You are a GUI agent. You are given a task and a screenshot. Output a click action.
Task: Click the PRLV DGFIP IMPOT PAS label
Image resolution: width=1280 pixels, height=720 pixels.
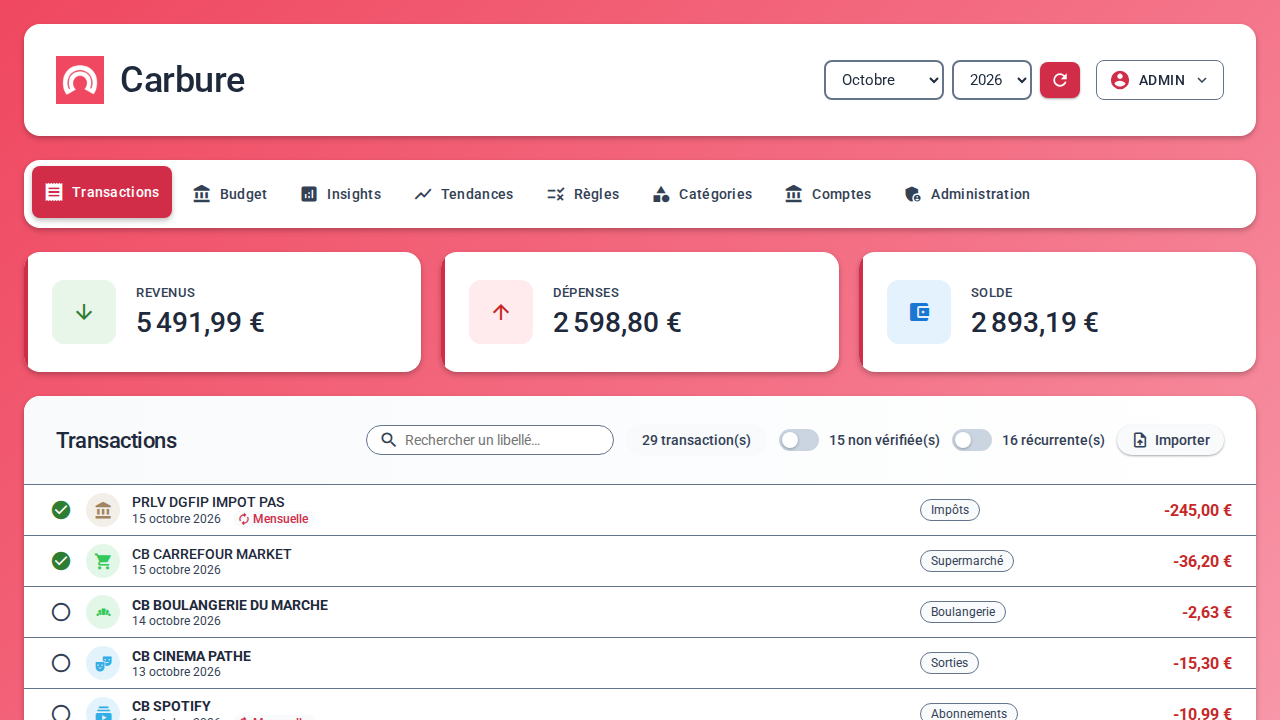[x=208, y=502]
